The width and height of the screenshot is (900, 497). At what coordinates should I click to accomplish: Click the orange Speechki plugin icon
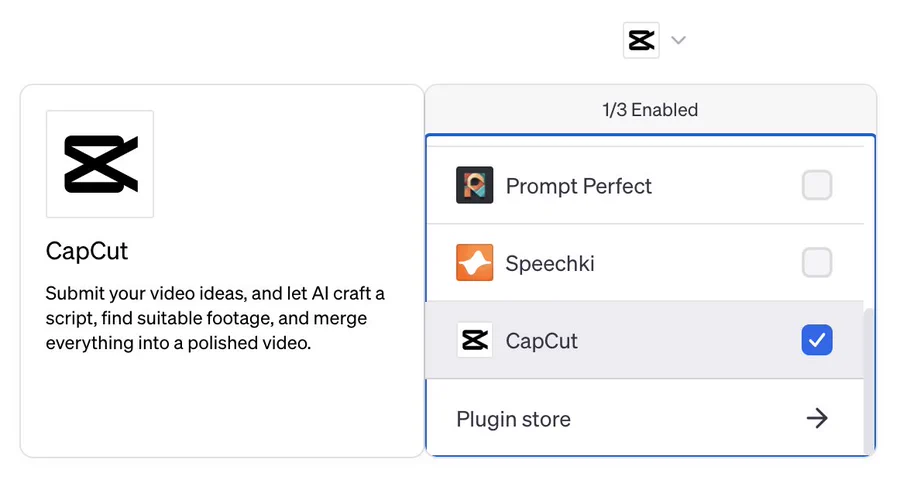(474, 262)
